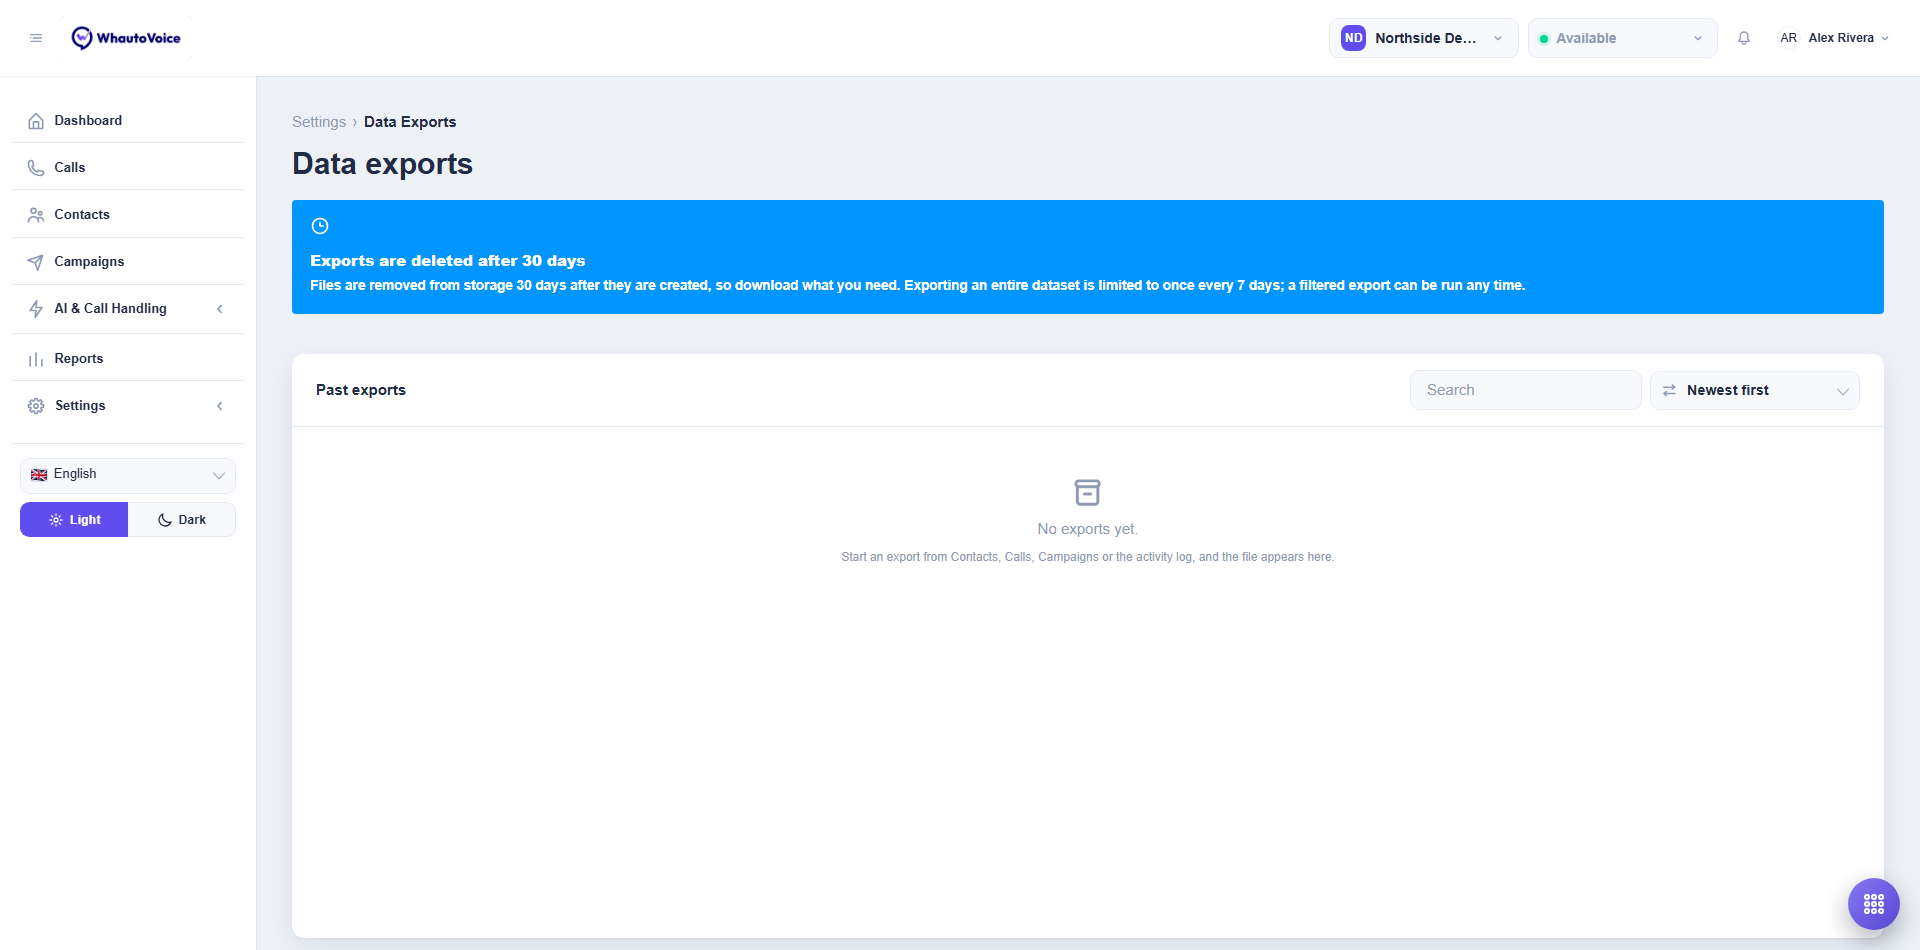Click the archive box empty-state icon
This screenshot has height=950, width=1920.
(1087, 492)
